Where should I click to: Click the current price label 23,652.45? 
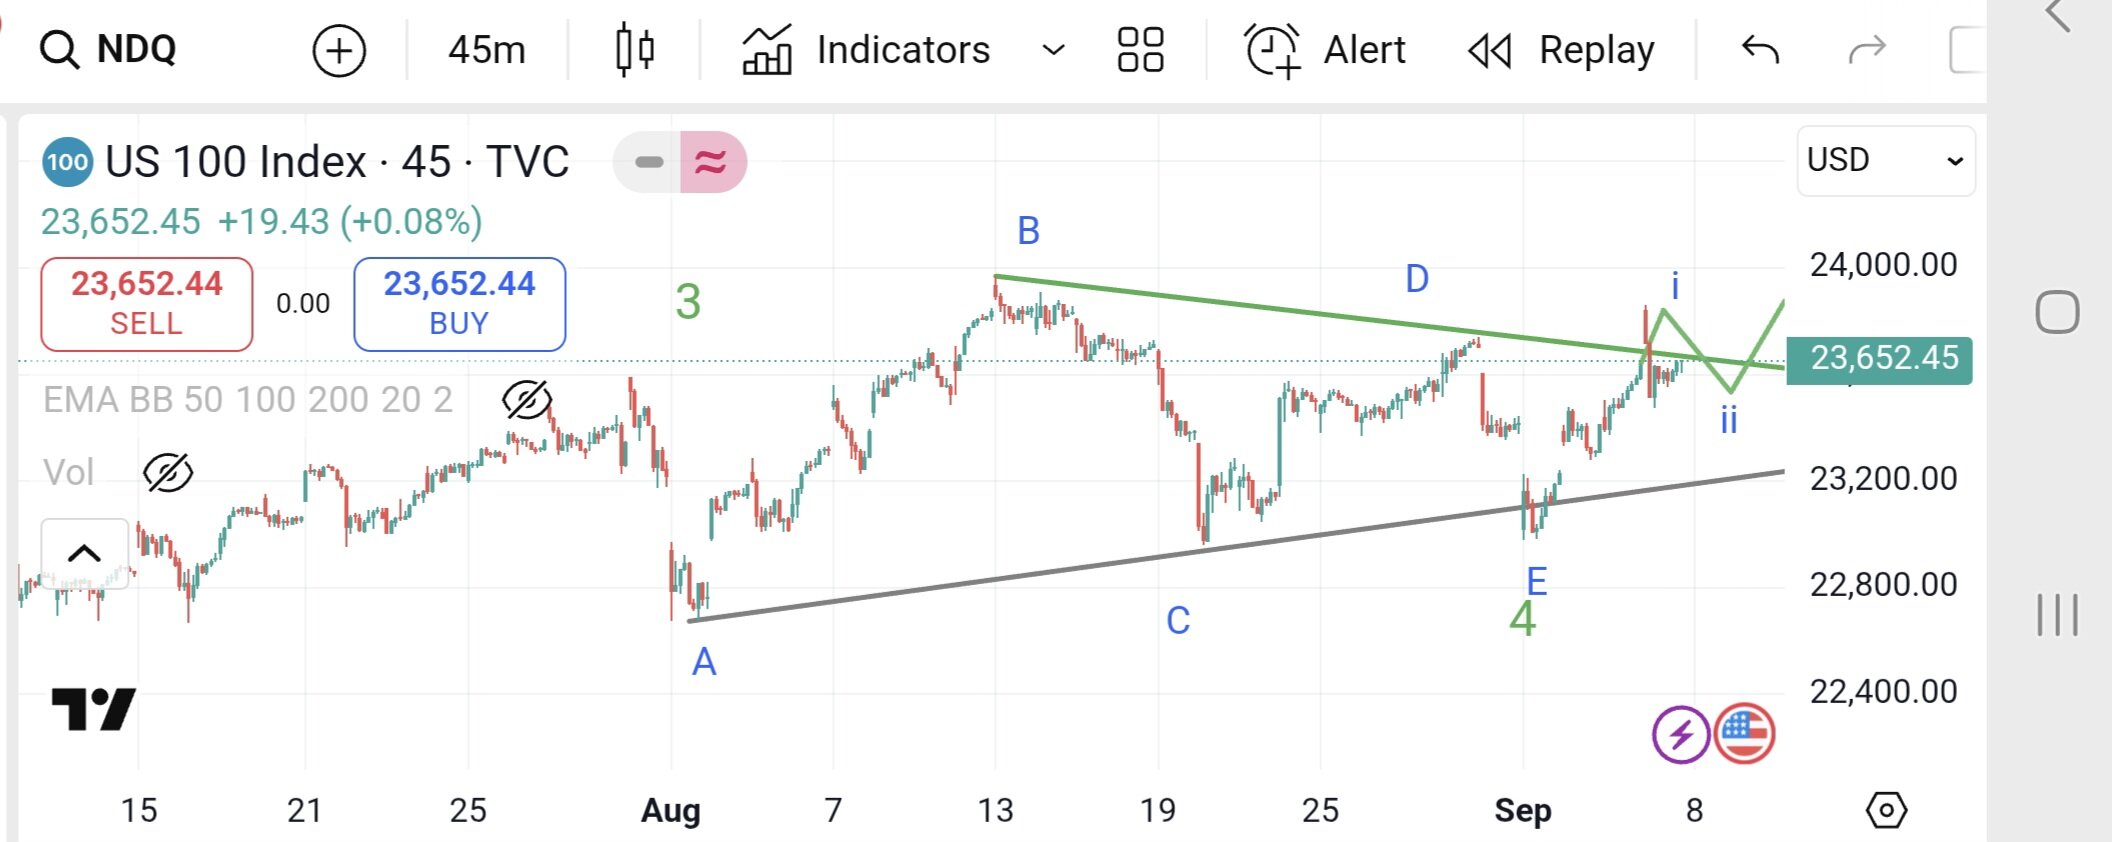click(1879, 359)
